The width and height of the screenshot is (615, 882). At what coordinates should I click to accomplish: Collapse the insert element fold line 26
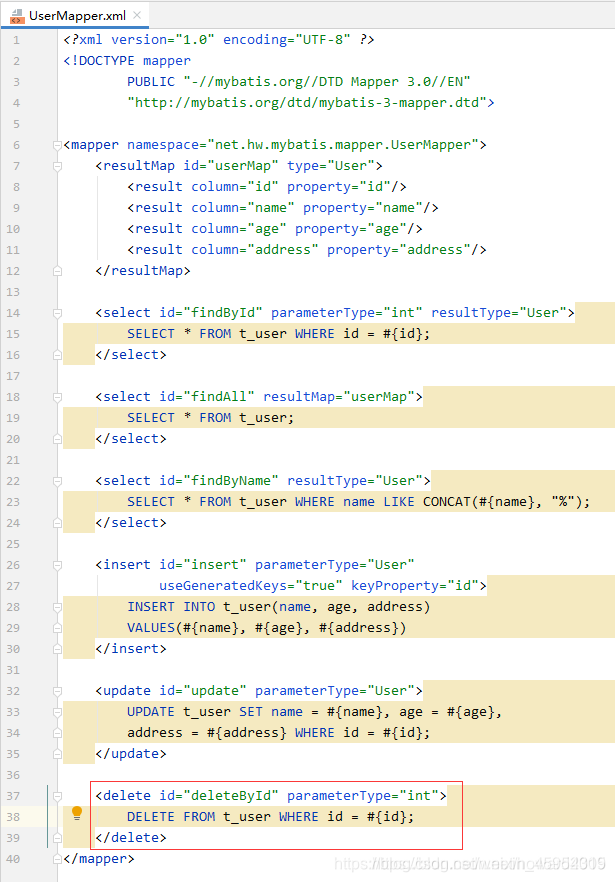pyautogui.click(x=57, y=565)
